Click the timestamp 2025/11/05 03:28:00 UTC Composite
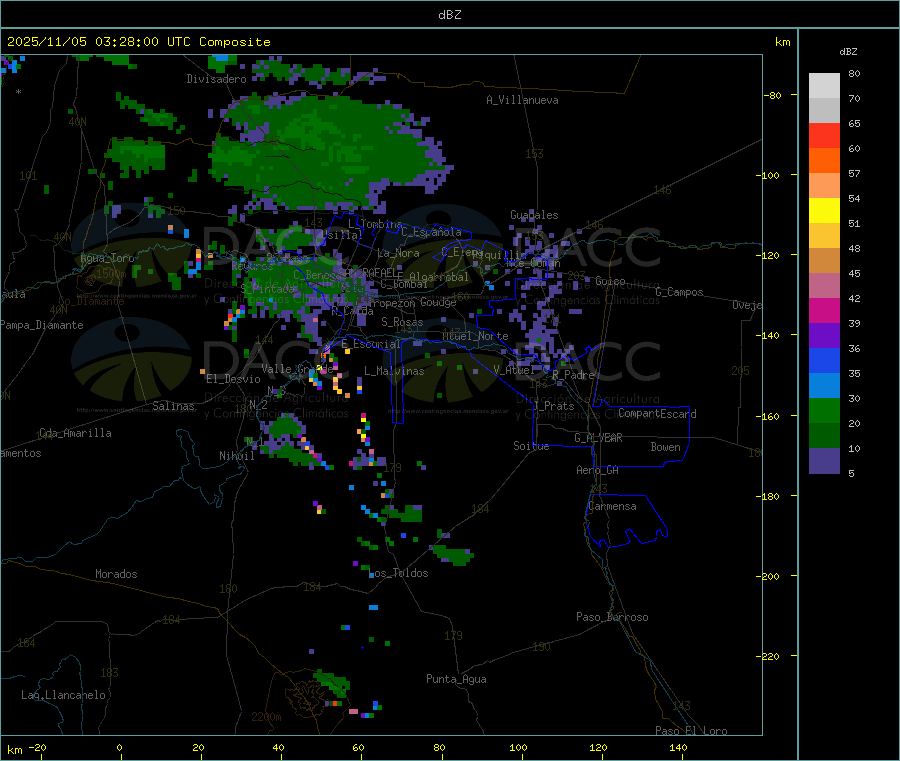The width and height of the screenshot is (900, 761). pyautogui.click(x=138, y=42)
